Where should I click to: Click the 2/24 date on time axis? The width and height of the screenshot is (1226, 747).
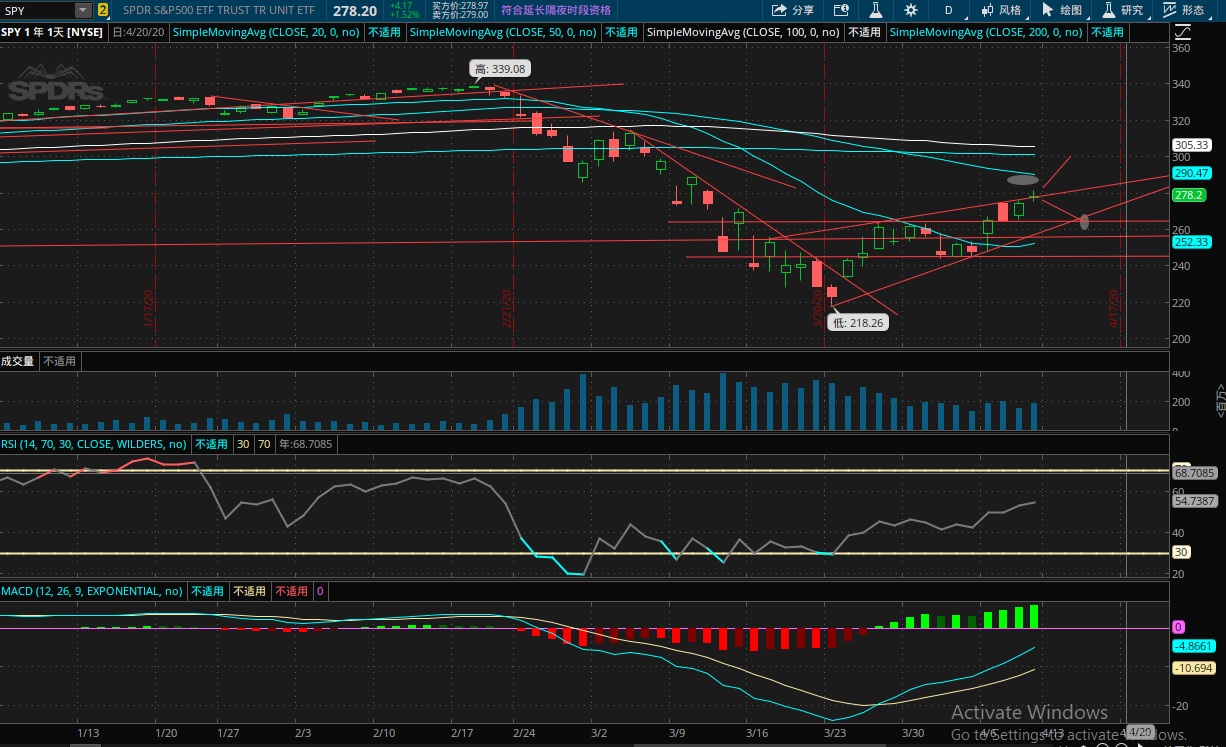(524, 733)
